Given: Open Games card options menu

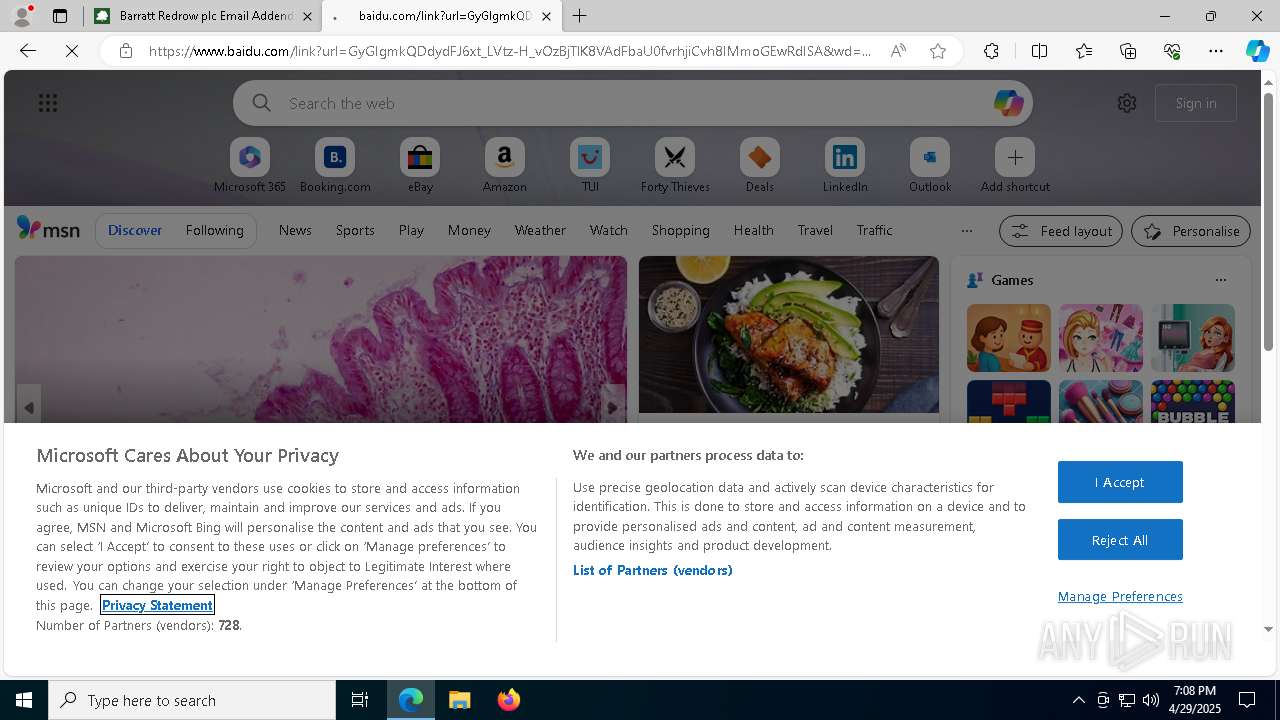Looking at the screenshot, I should (1220, 280).
